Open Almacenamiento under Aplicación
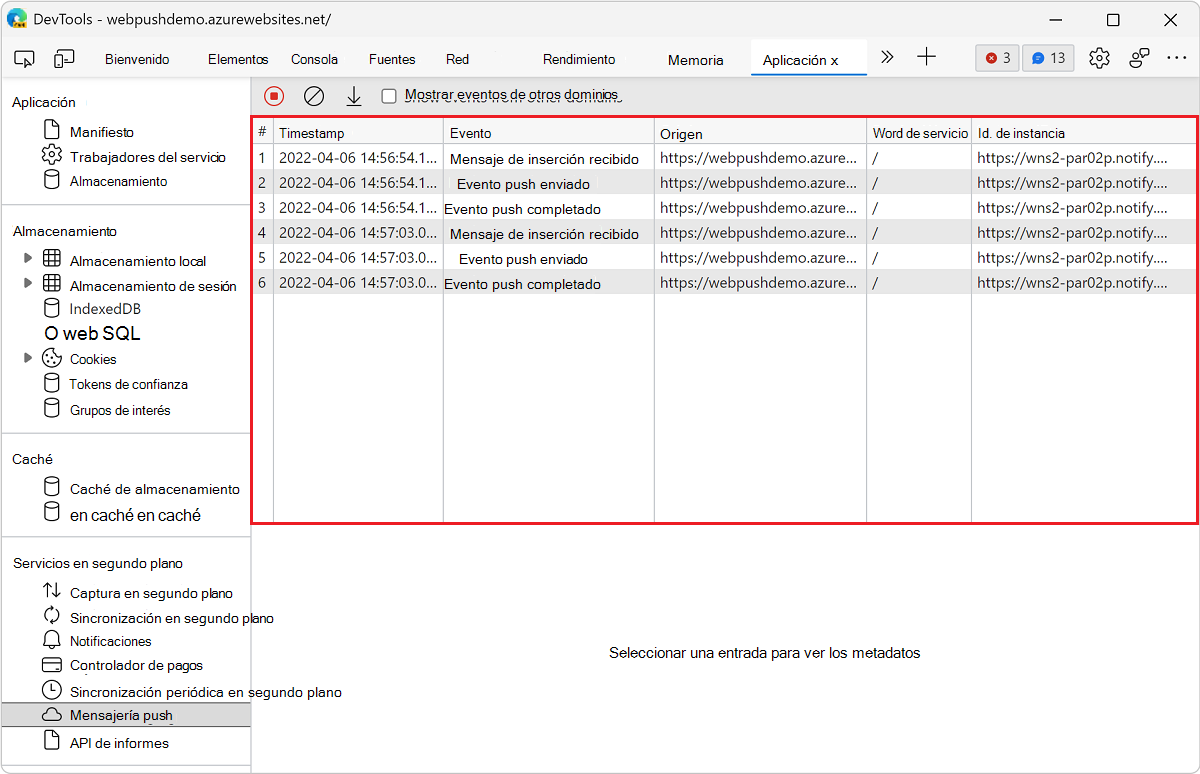 click(x=118, y=181)
